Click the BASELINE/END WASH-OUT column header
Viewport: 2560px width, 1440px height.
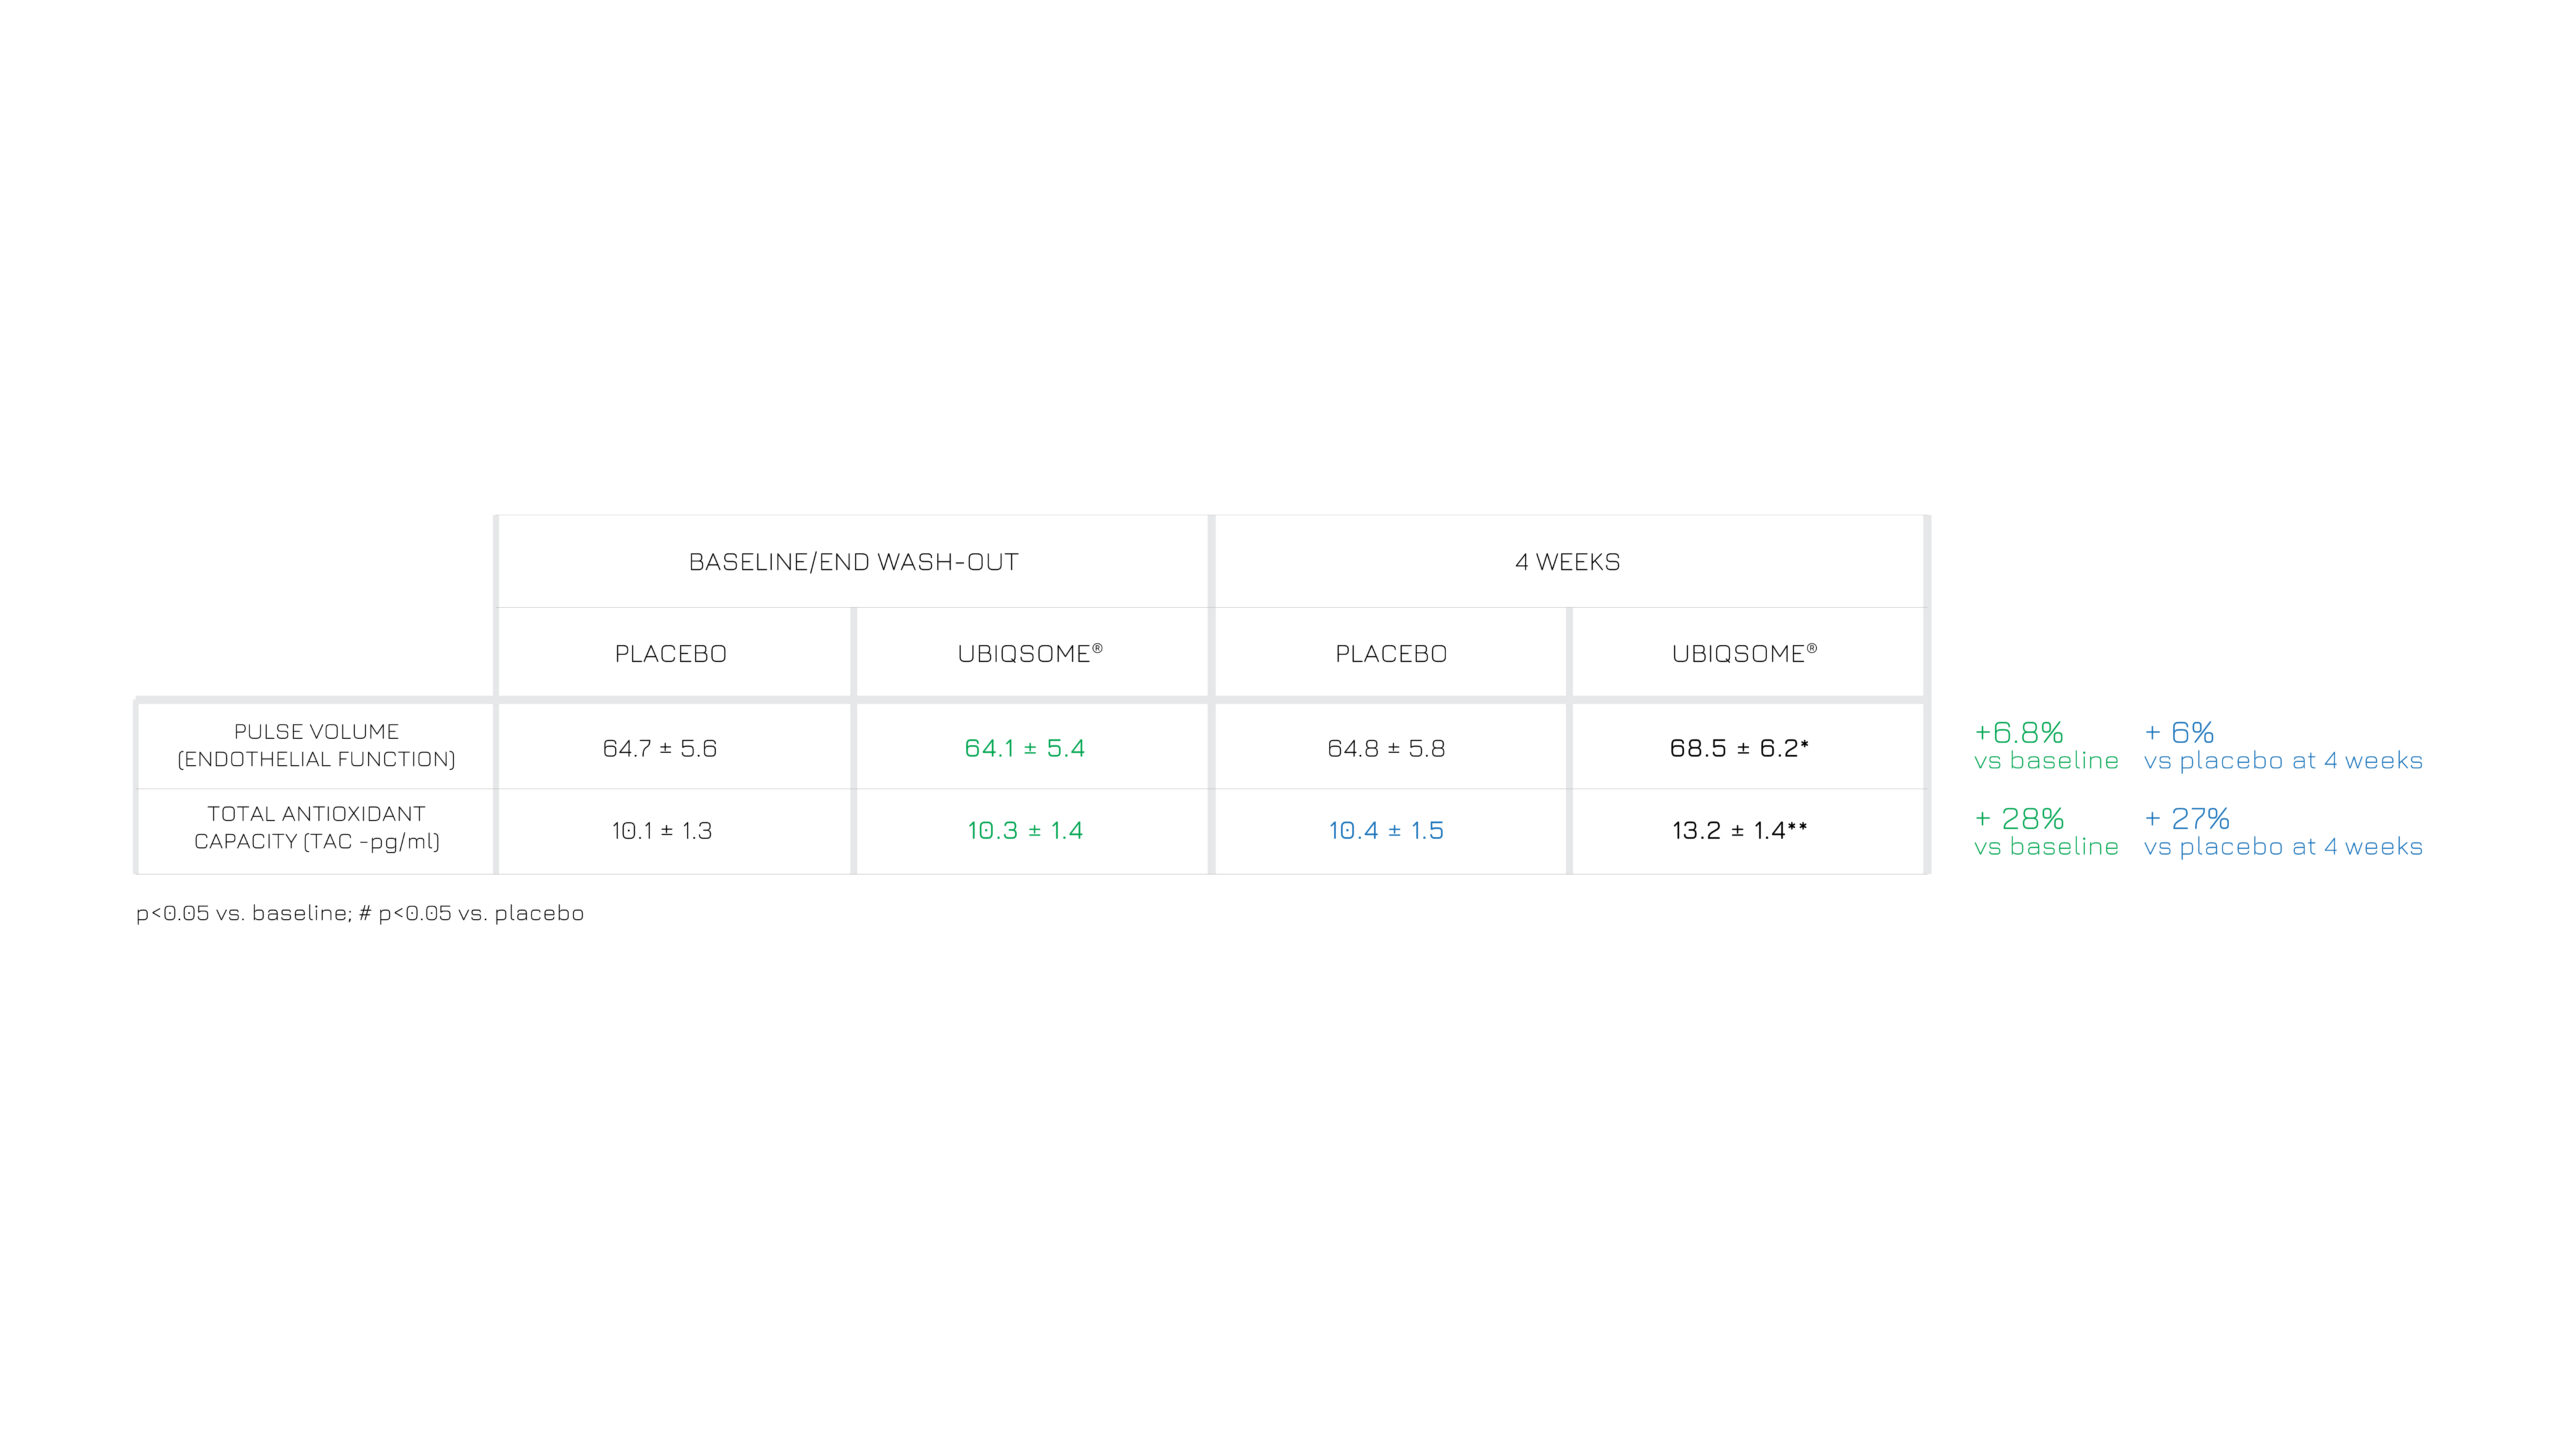point(853,562)
